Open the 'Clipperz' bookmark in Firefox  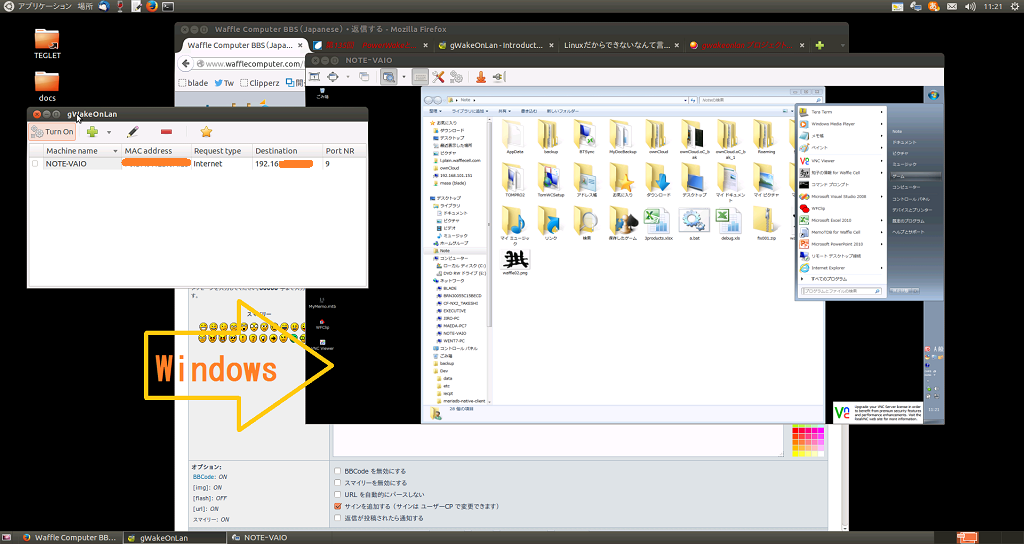(x=259, y=83)
